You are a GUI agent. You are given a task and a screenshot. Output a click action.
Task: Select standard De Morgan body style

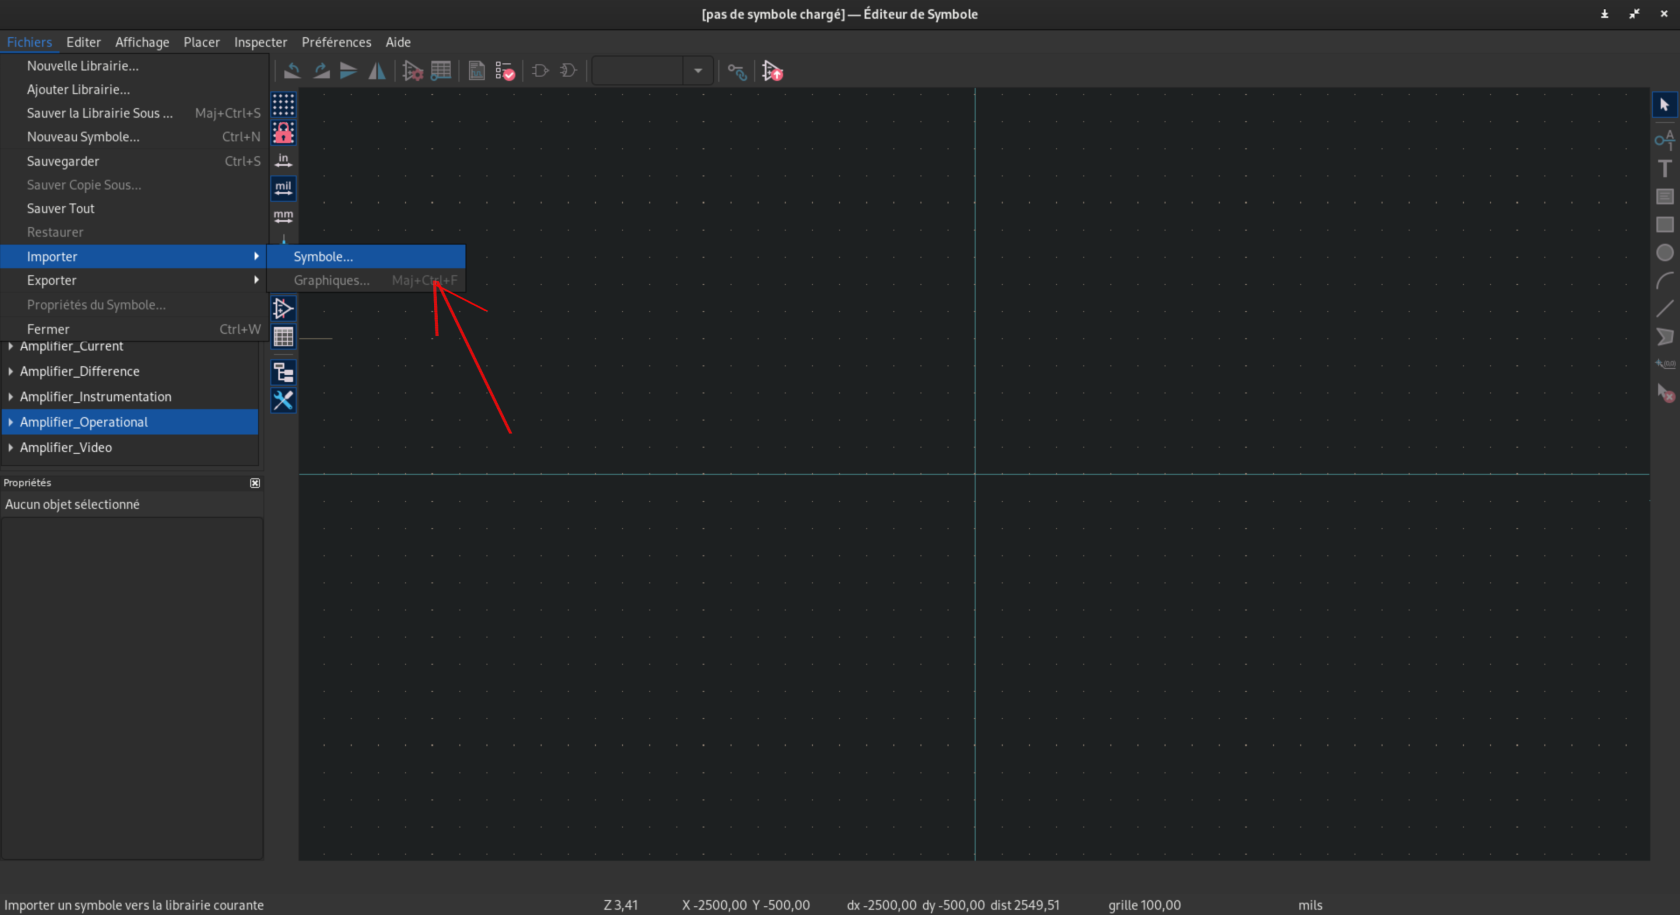540,71
